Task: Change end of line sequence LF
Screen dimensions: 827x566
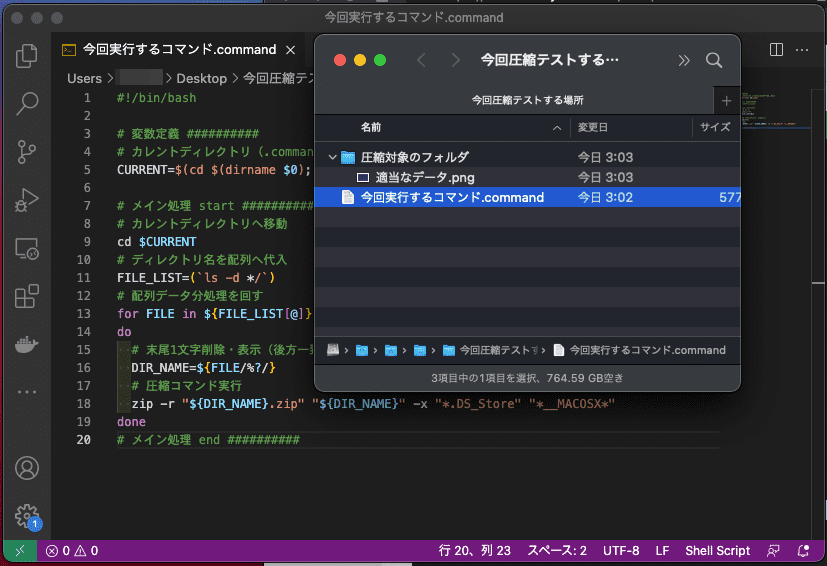Action: coord(662,551)
